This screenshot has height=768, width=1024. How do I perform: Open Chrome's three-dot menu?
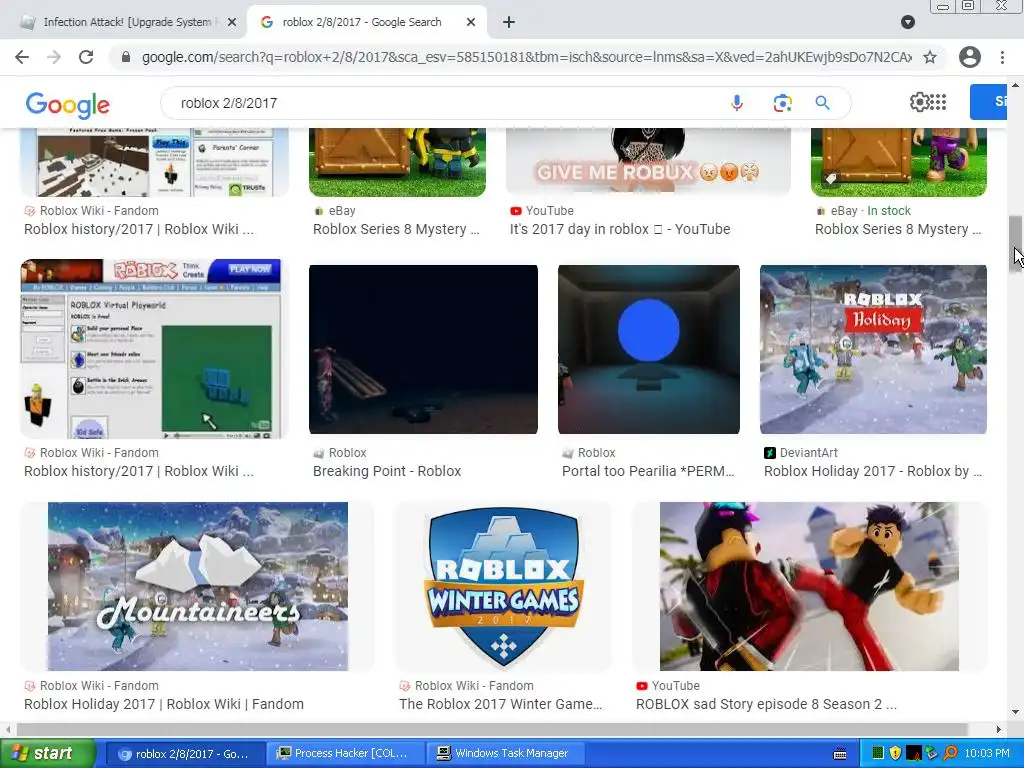(1002, 57)
